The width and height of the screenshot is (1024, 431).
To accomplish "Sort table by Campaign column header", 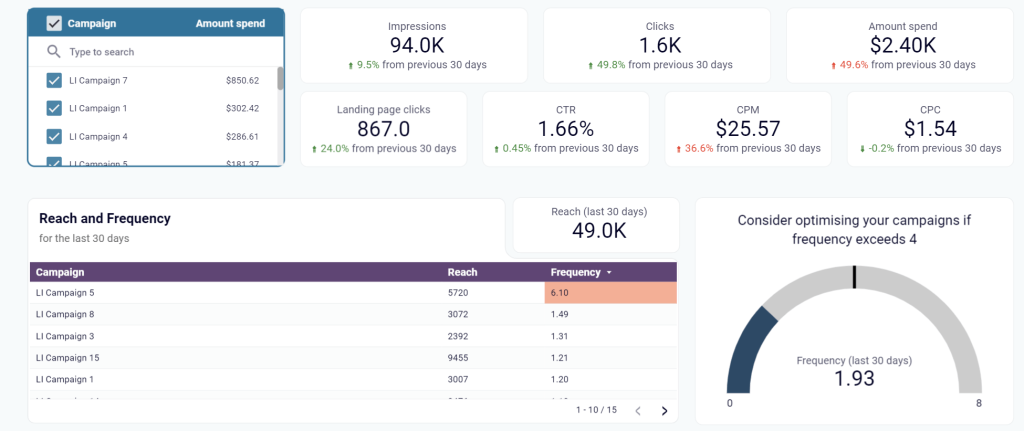I will tap(60, 272).
